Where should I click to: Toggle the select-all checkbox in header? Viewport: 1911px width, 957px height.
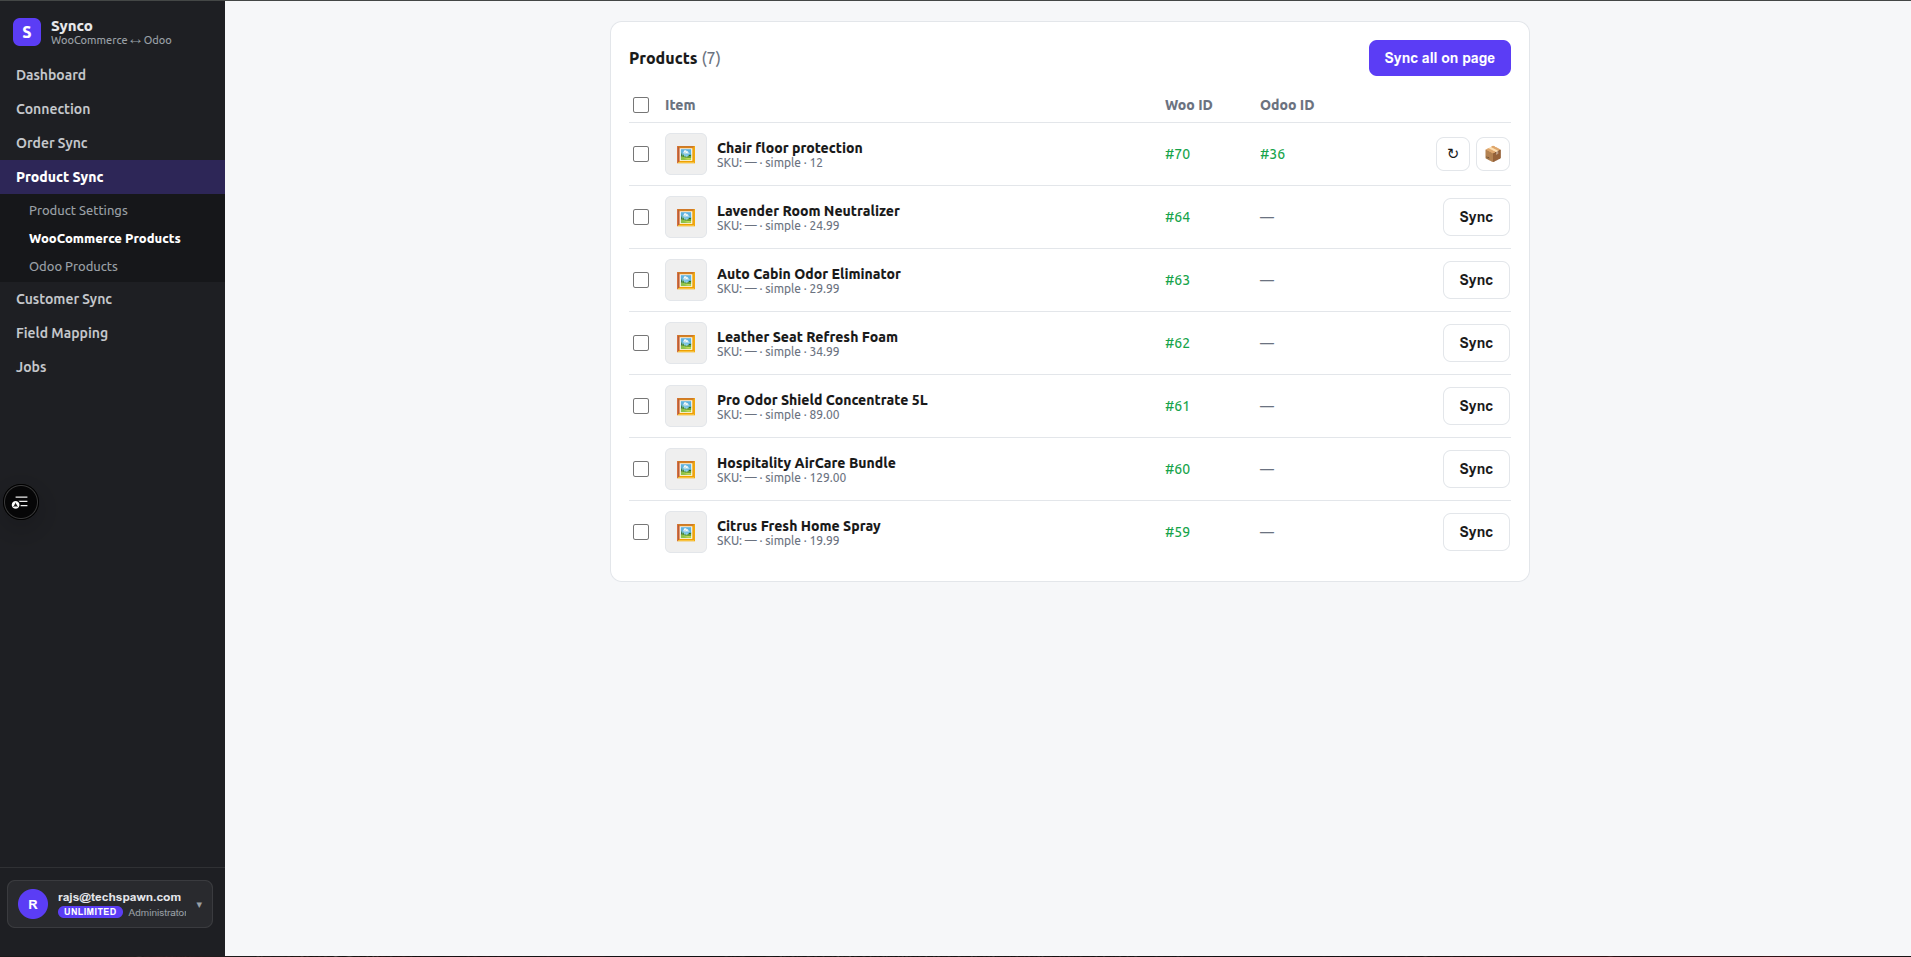641,105
